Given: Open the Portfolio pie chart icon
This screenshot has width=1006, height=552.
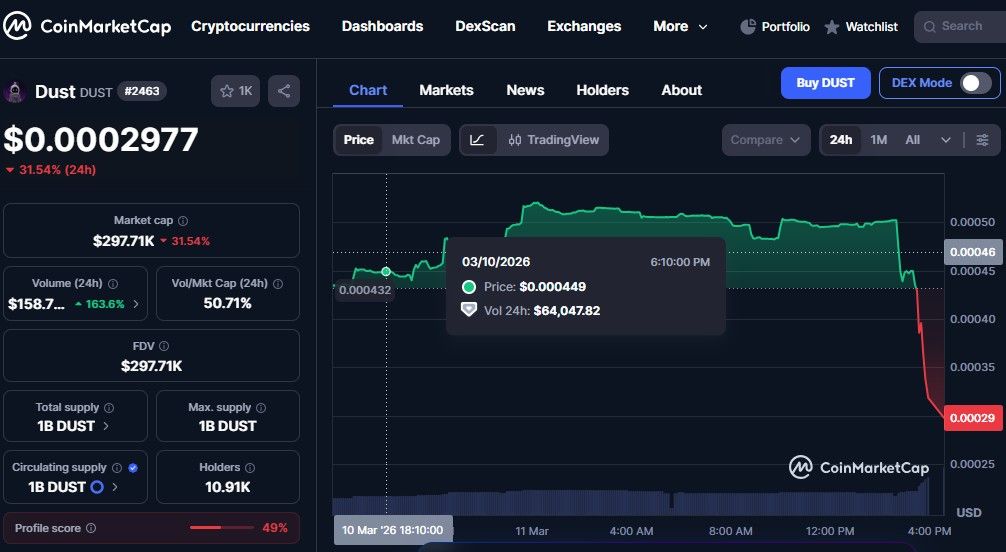Looking at the screenshot, I should pyautogui.click(x=747, y=26).
